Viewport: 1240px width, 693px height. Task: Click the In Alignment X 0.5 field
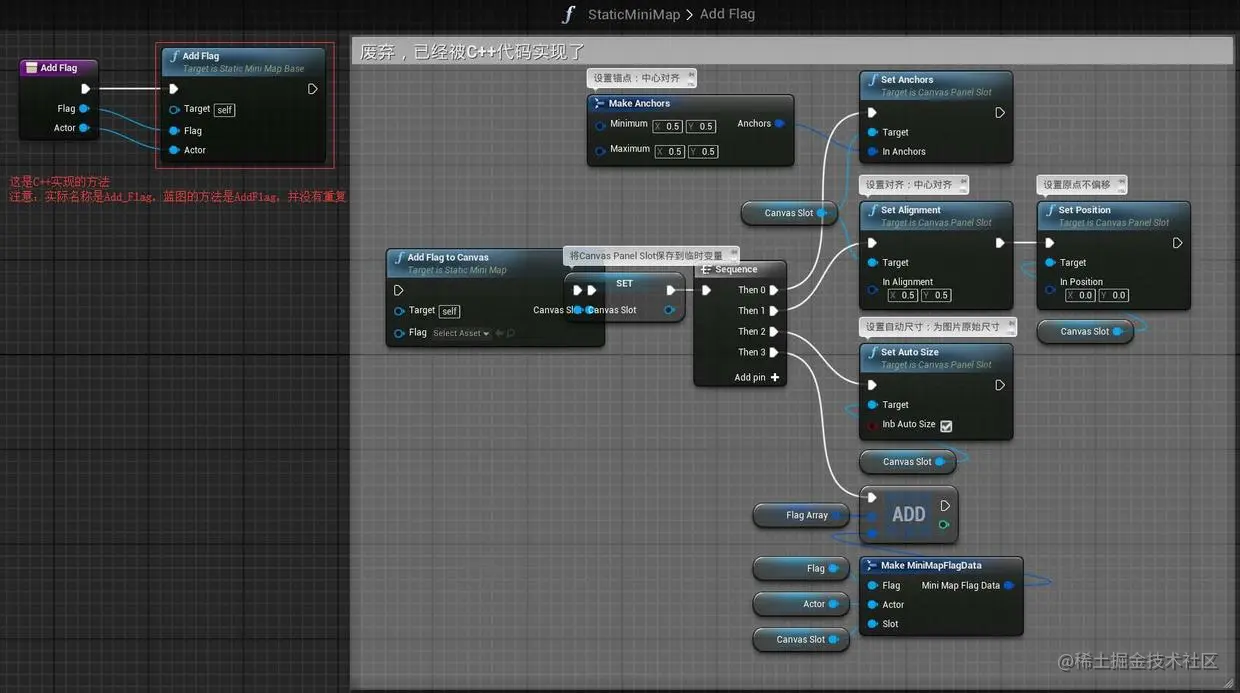(x=903, y=295)
